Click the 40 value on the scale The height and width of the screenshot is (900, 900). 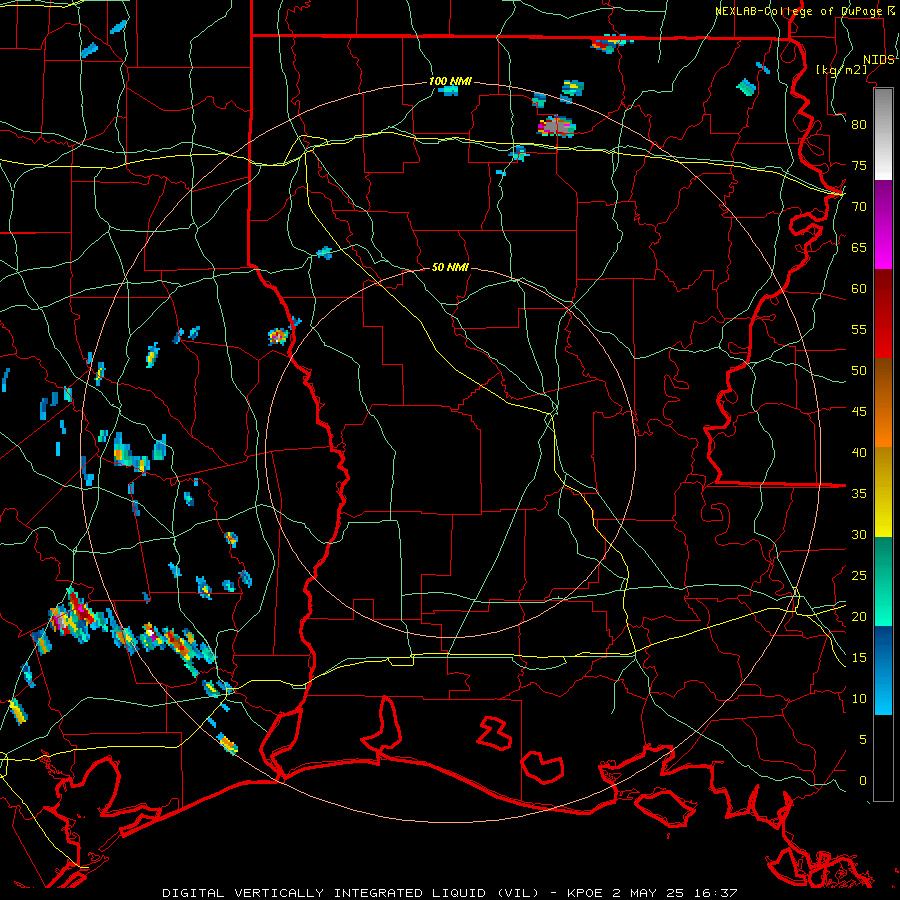click(859, 452)
